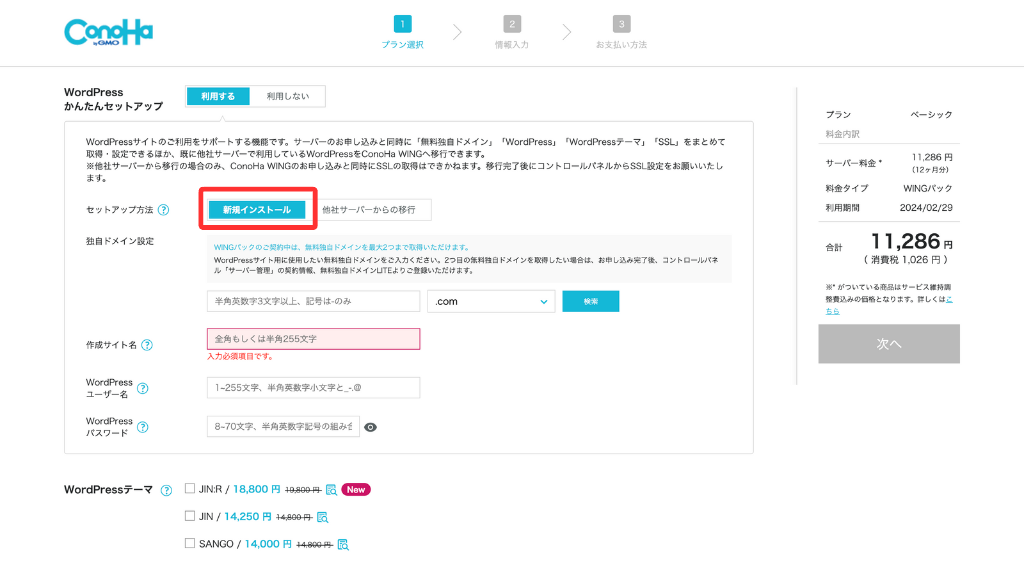Focus the WordPress ユーザー名 input field
This screenshot has width=1024, height=561.
pyautogui.click(x=313, y=387)
